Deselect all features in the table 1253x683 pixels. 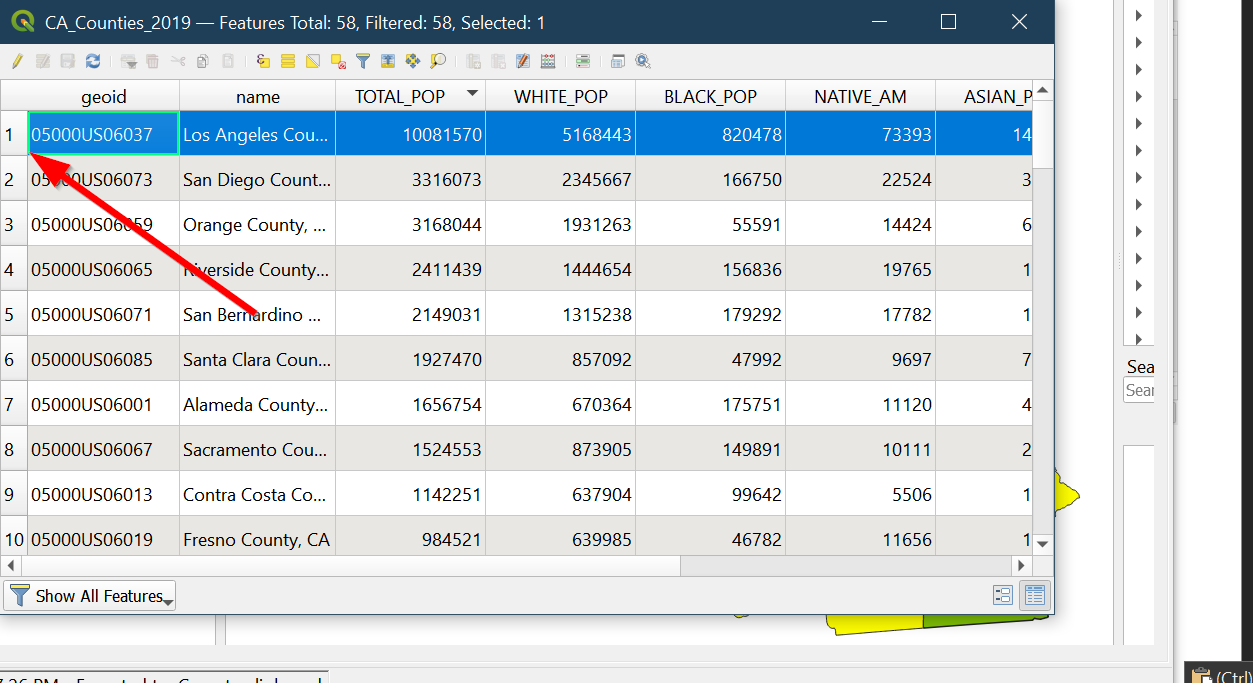(338, 62)
